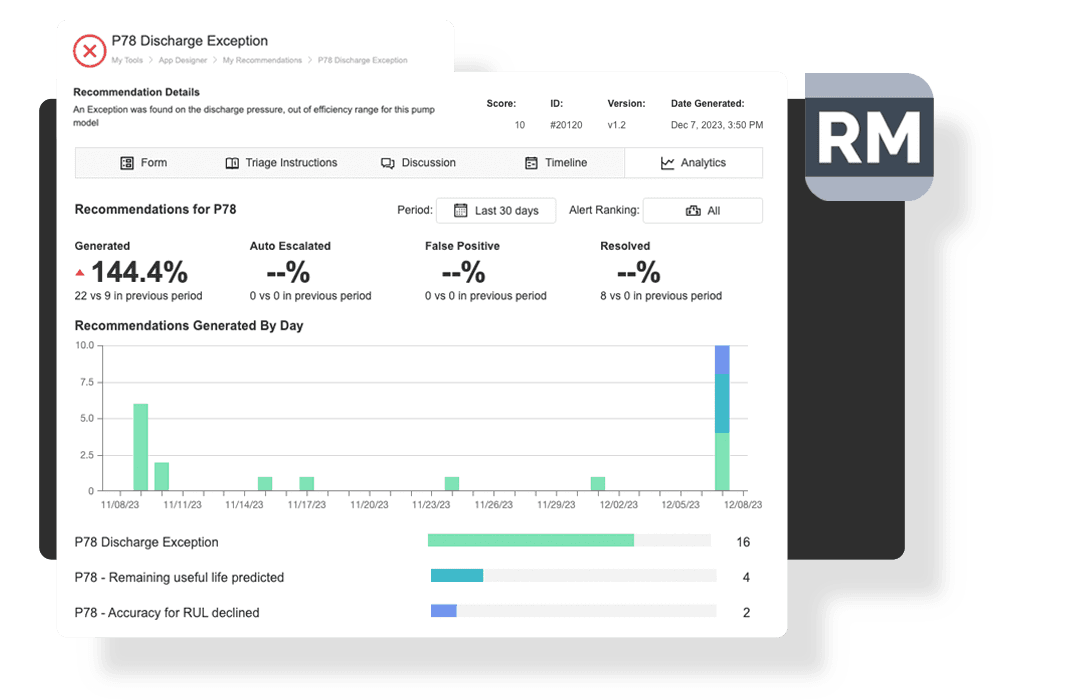Click the RM logo badge
1077x700 pixels.
click(x=869, y=137)
